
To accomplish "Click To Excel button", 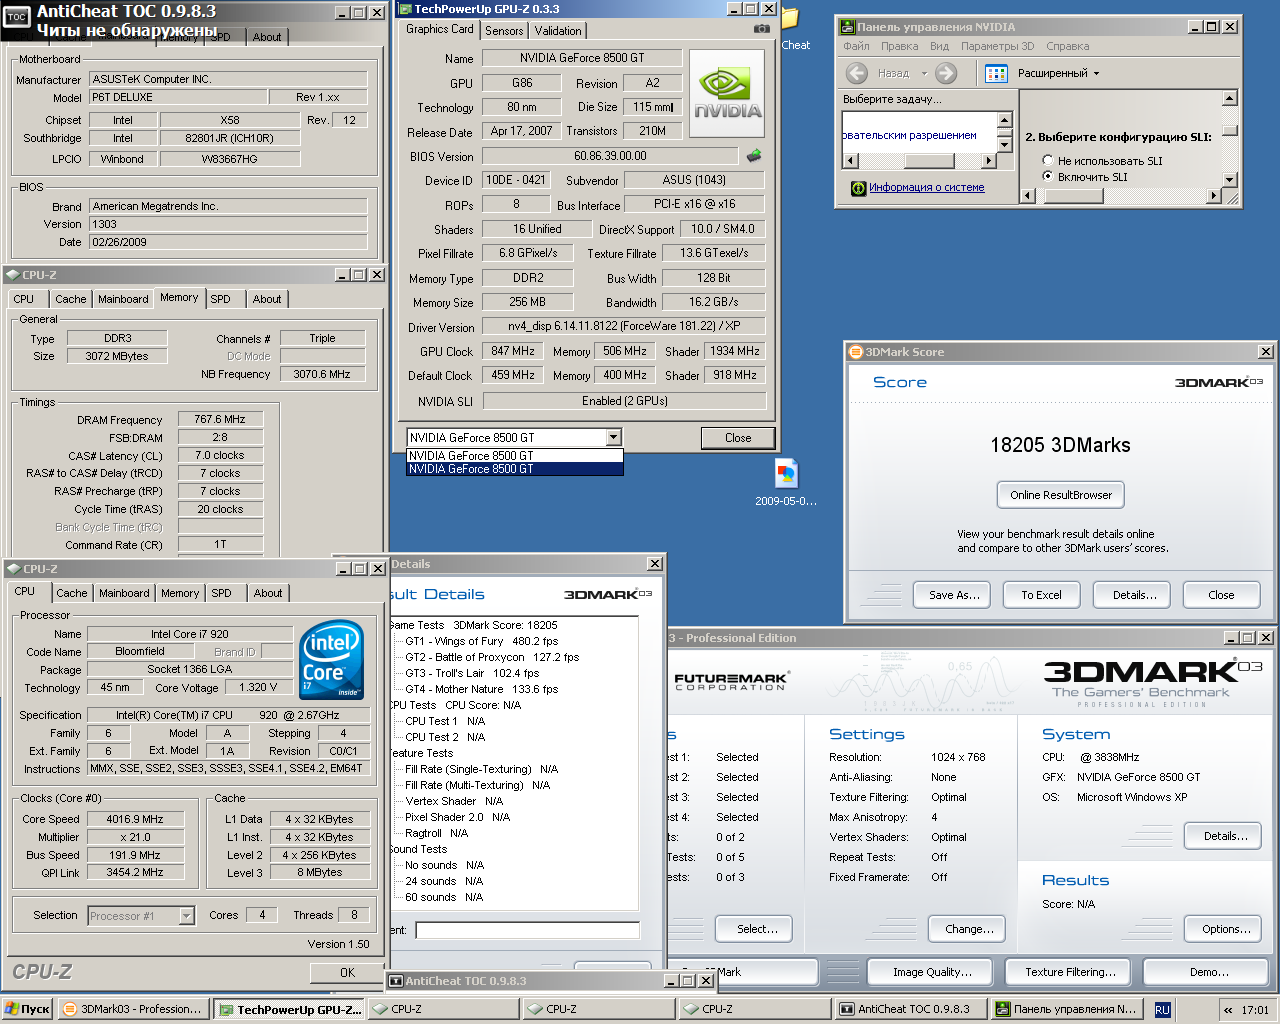I will 1041,595.
